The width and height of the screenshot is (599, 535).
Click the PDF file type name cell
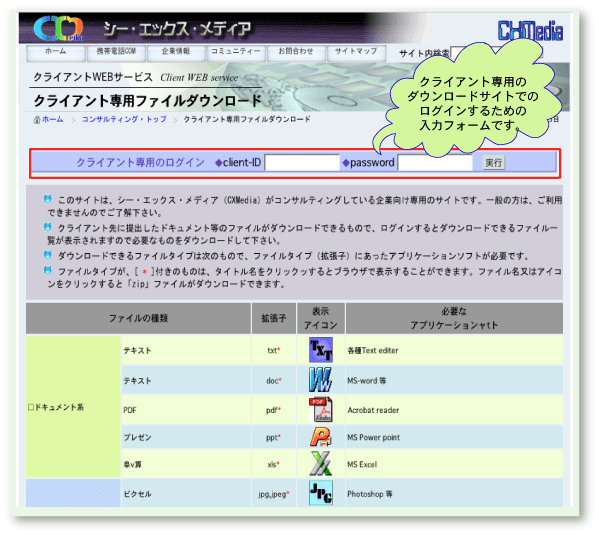click(186, 410)
